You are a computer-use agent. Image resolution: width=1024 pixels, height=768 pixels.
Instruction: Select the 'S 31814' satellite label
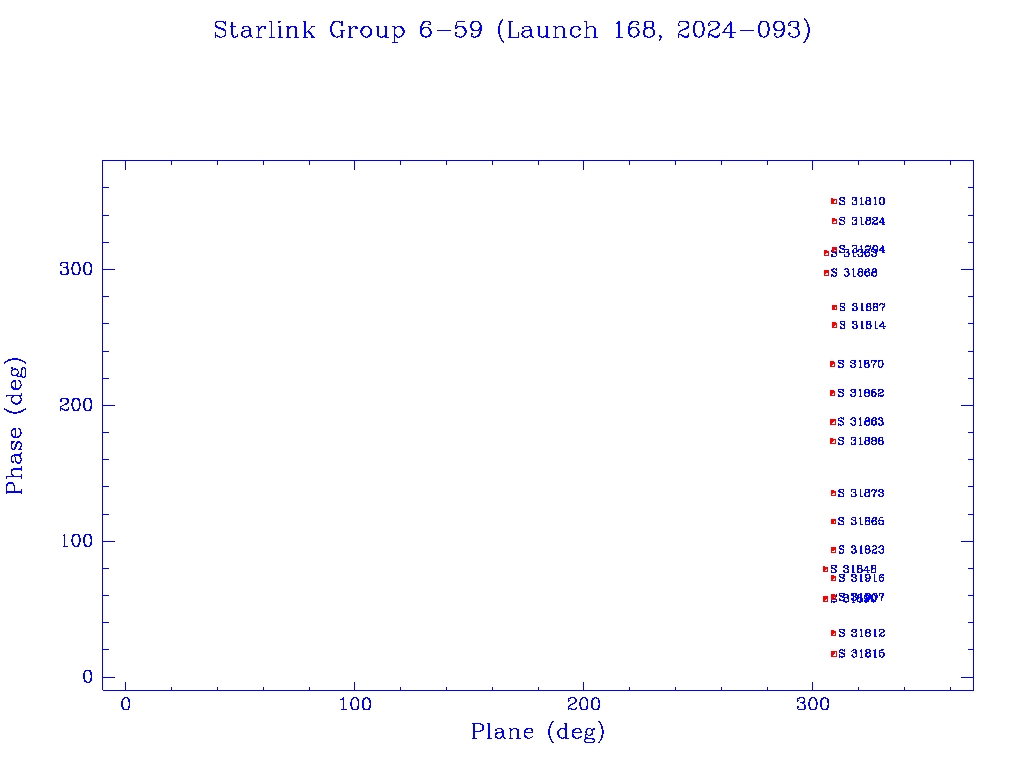click(863, 325)
